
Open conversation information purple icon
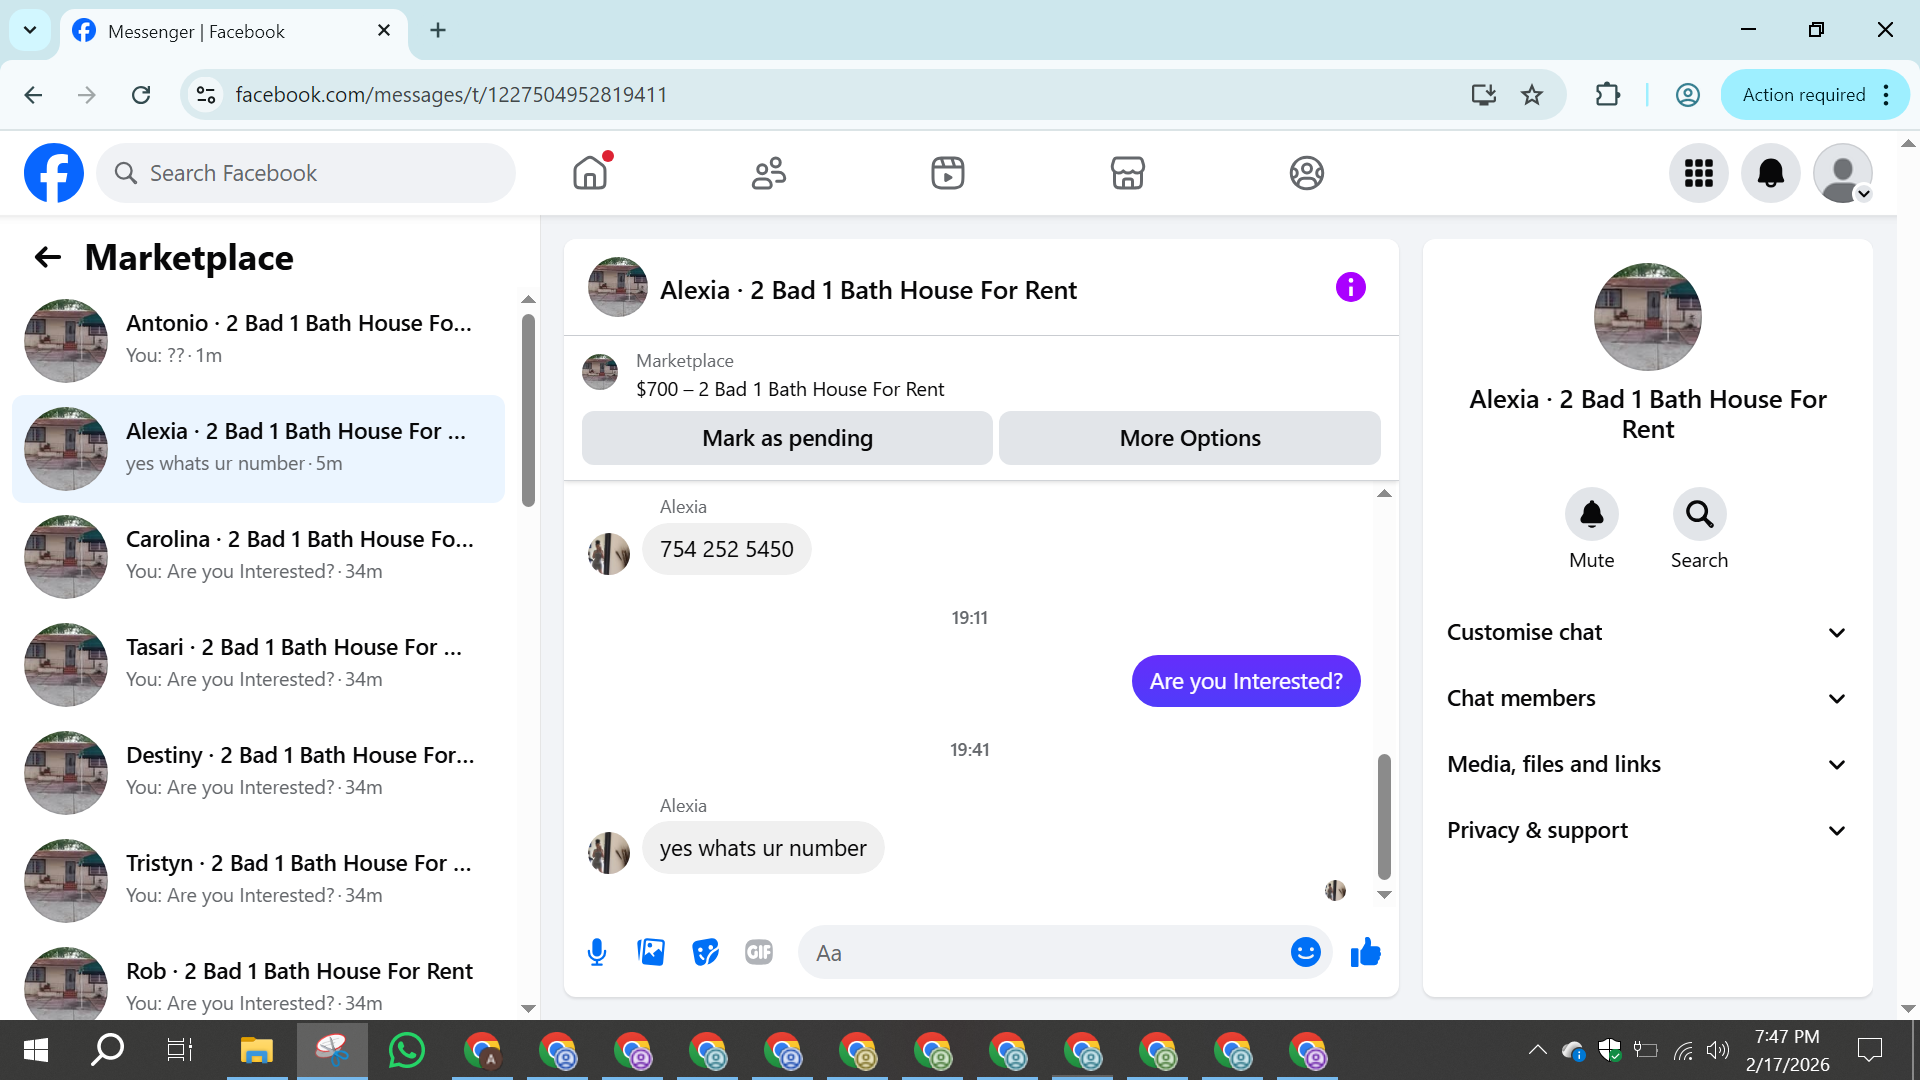1350,288
